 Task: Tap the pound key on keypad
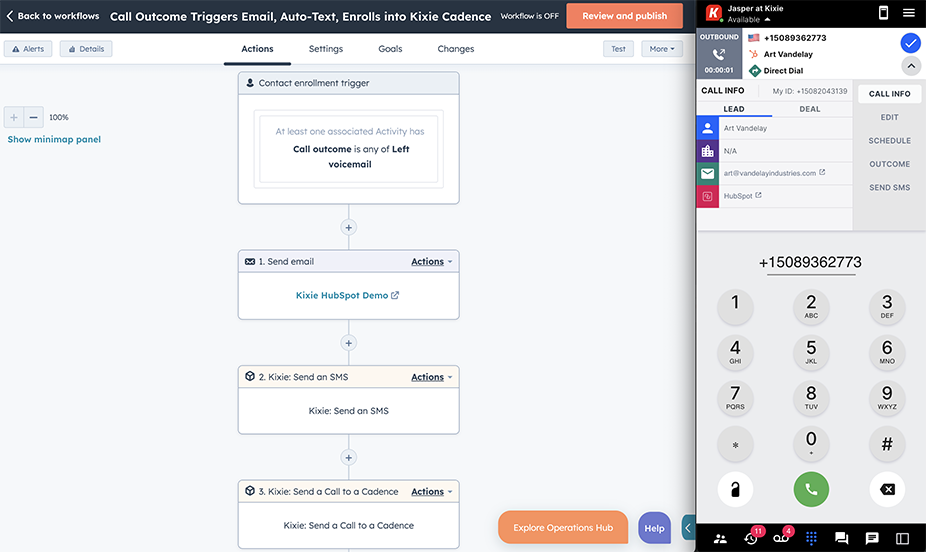(886, 443)
